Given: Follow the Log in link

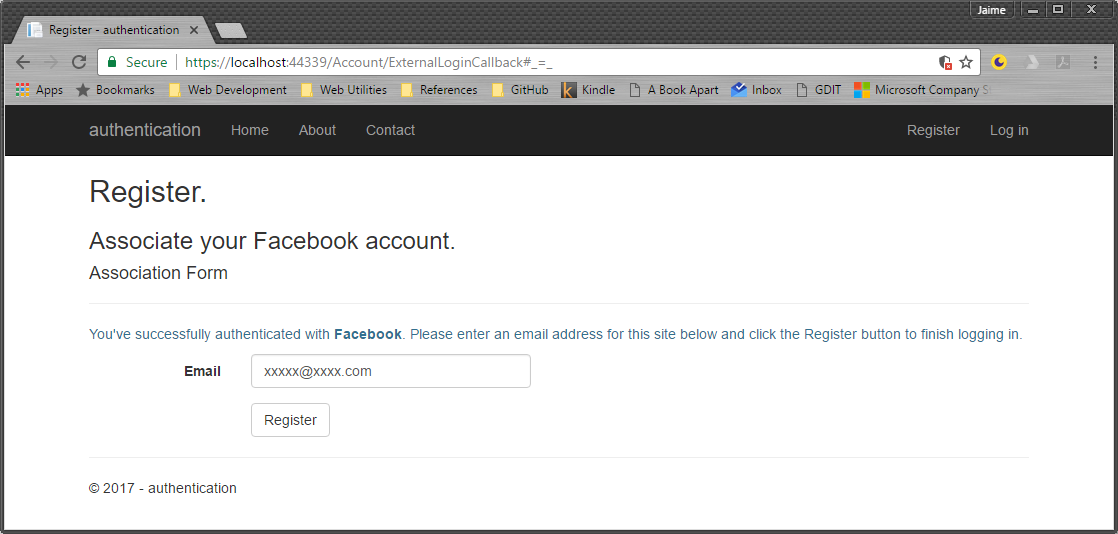Looking at the screenshot, I should pos(1009,130).
